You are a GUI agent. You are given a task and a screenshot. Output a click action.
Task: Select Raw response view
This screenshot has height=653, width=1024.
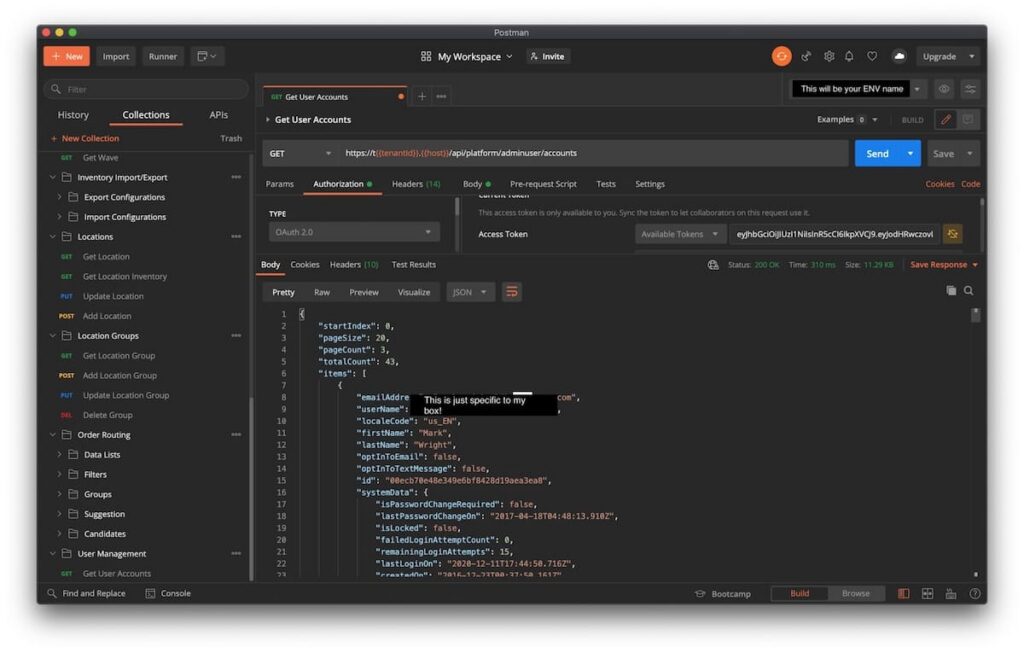[x=322, y=293]
